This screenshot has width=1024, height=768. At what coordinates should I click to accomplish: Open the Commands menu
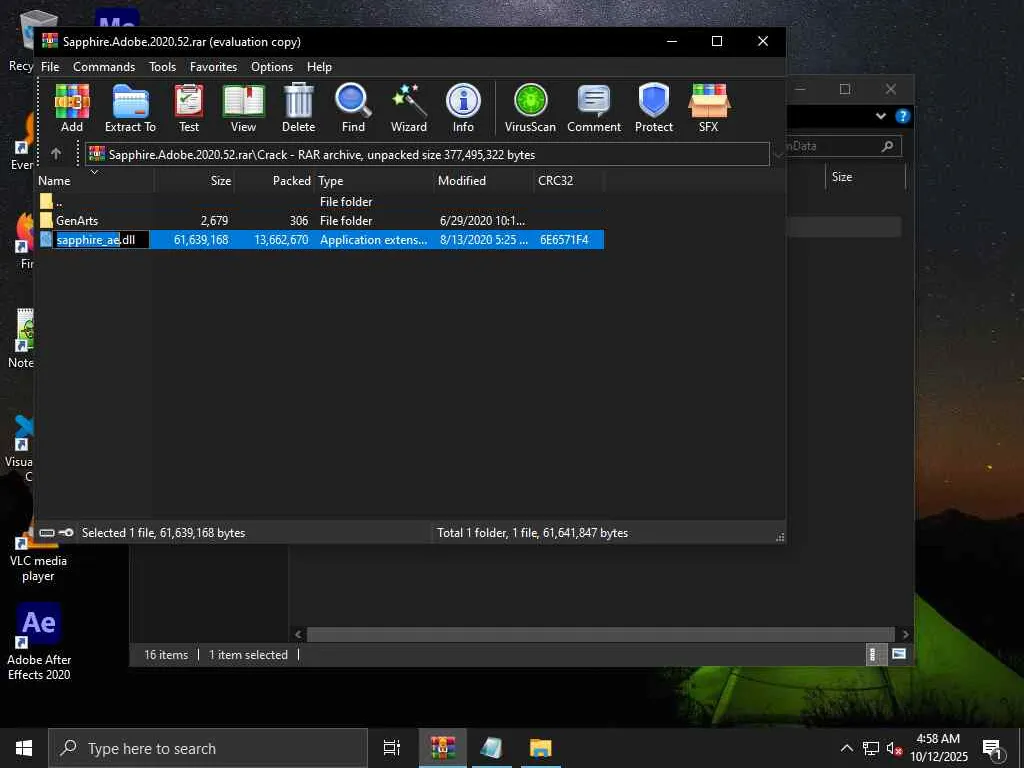104,67
